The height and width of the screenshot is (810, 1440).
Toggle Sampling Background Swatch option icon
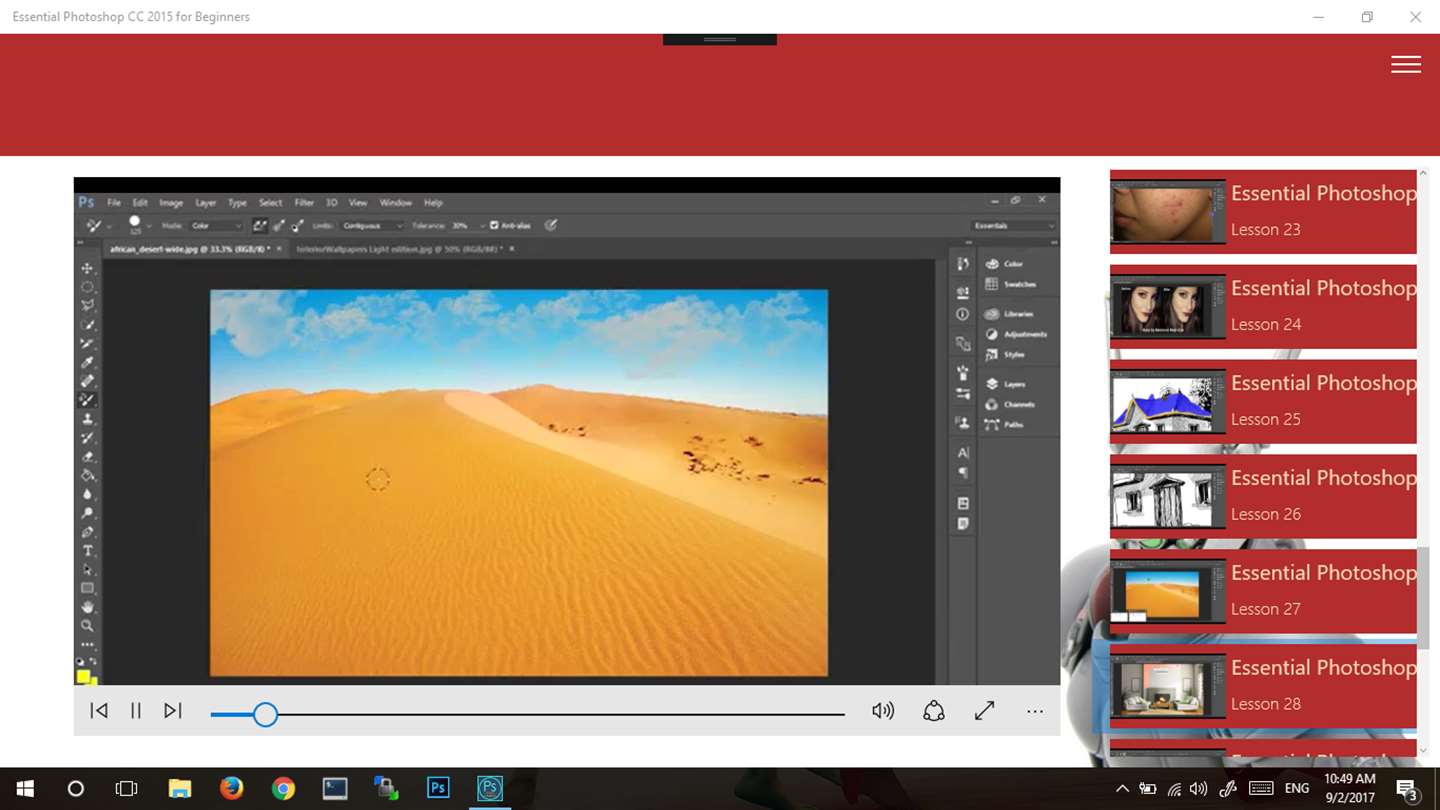[x=298, y=225]
